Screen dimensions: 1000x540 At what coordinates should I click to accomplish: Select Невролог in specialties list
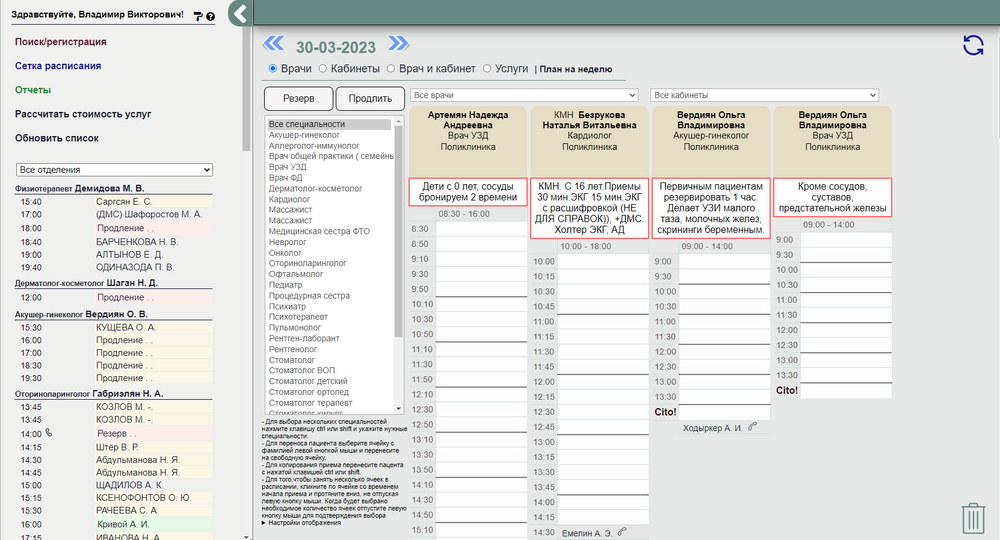(329, 242)
